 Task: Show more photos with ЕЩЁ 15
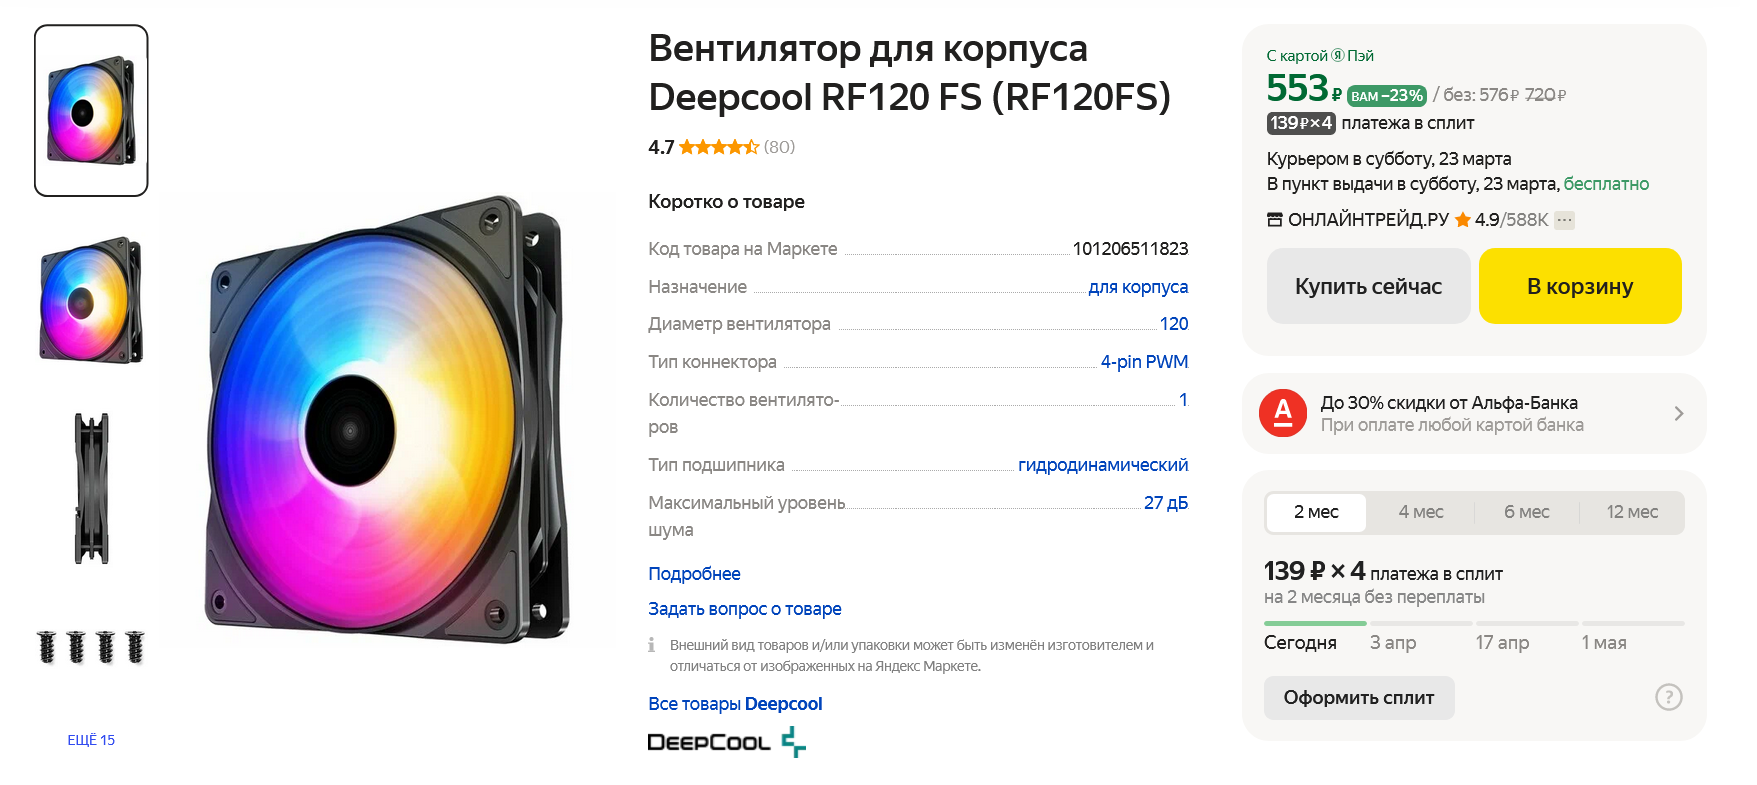(91, 740)
